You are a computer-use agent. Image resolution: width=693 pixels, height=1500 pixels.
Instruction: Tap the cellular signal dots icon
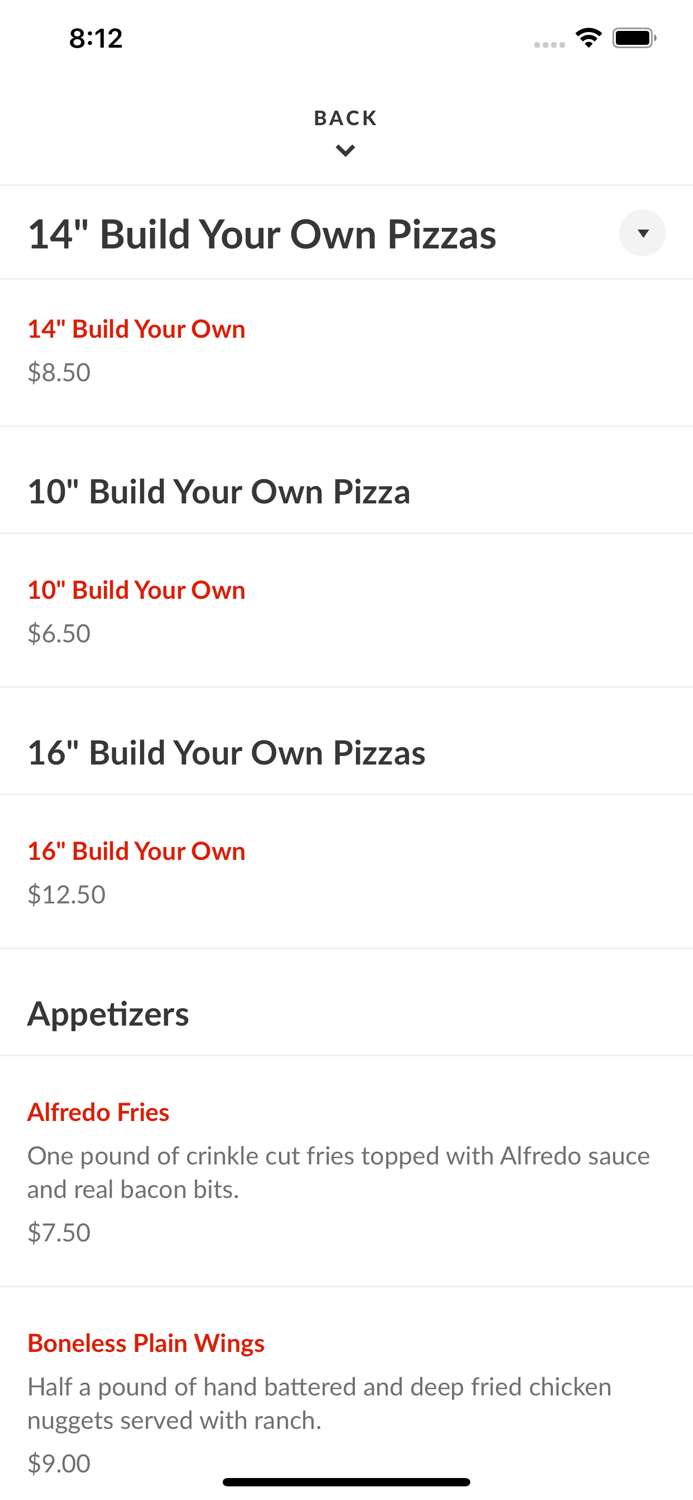pos(549,44)
